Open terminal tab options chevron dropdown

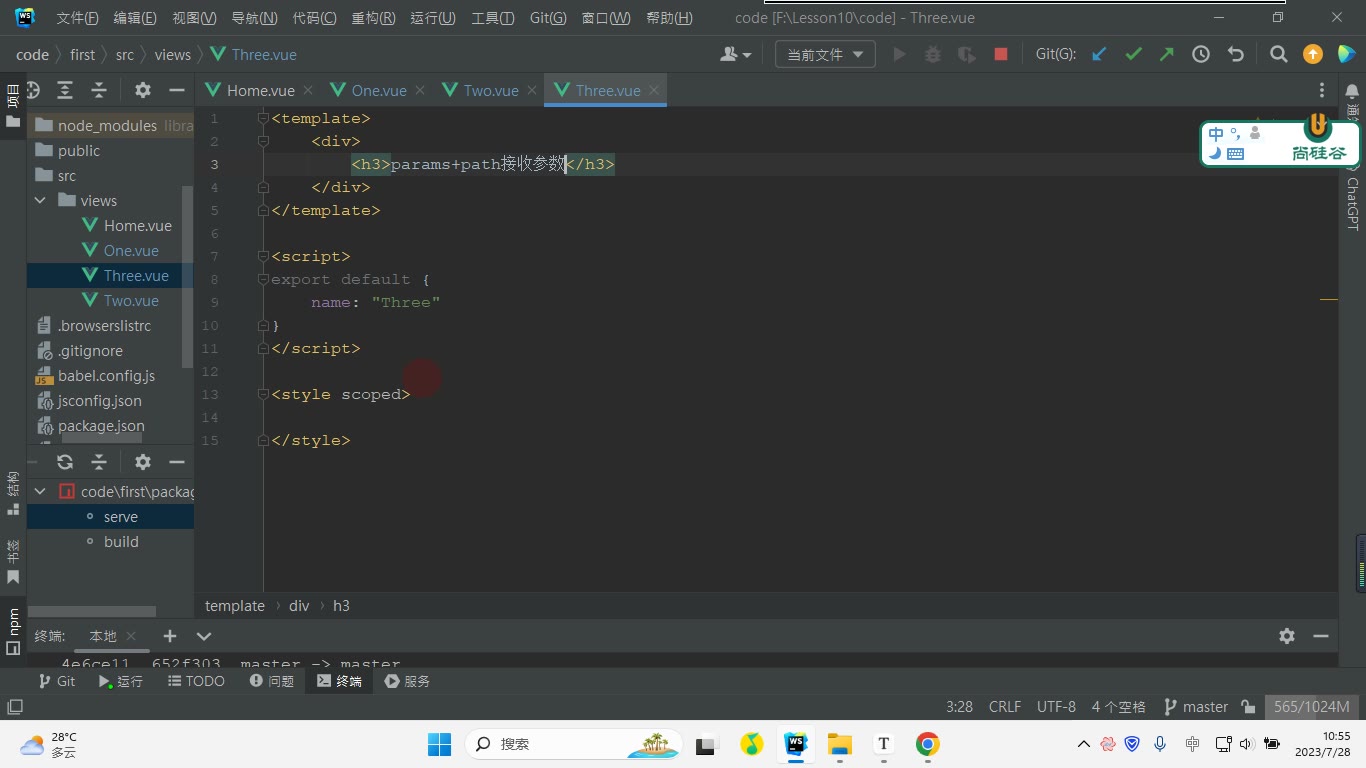click(x=204, y=636)
